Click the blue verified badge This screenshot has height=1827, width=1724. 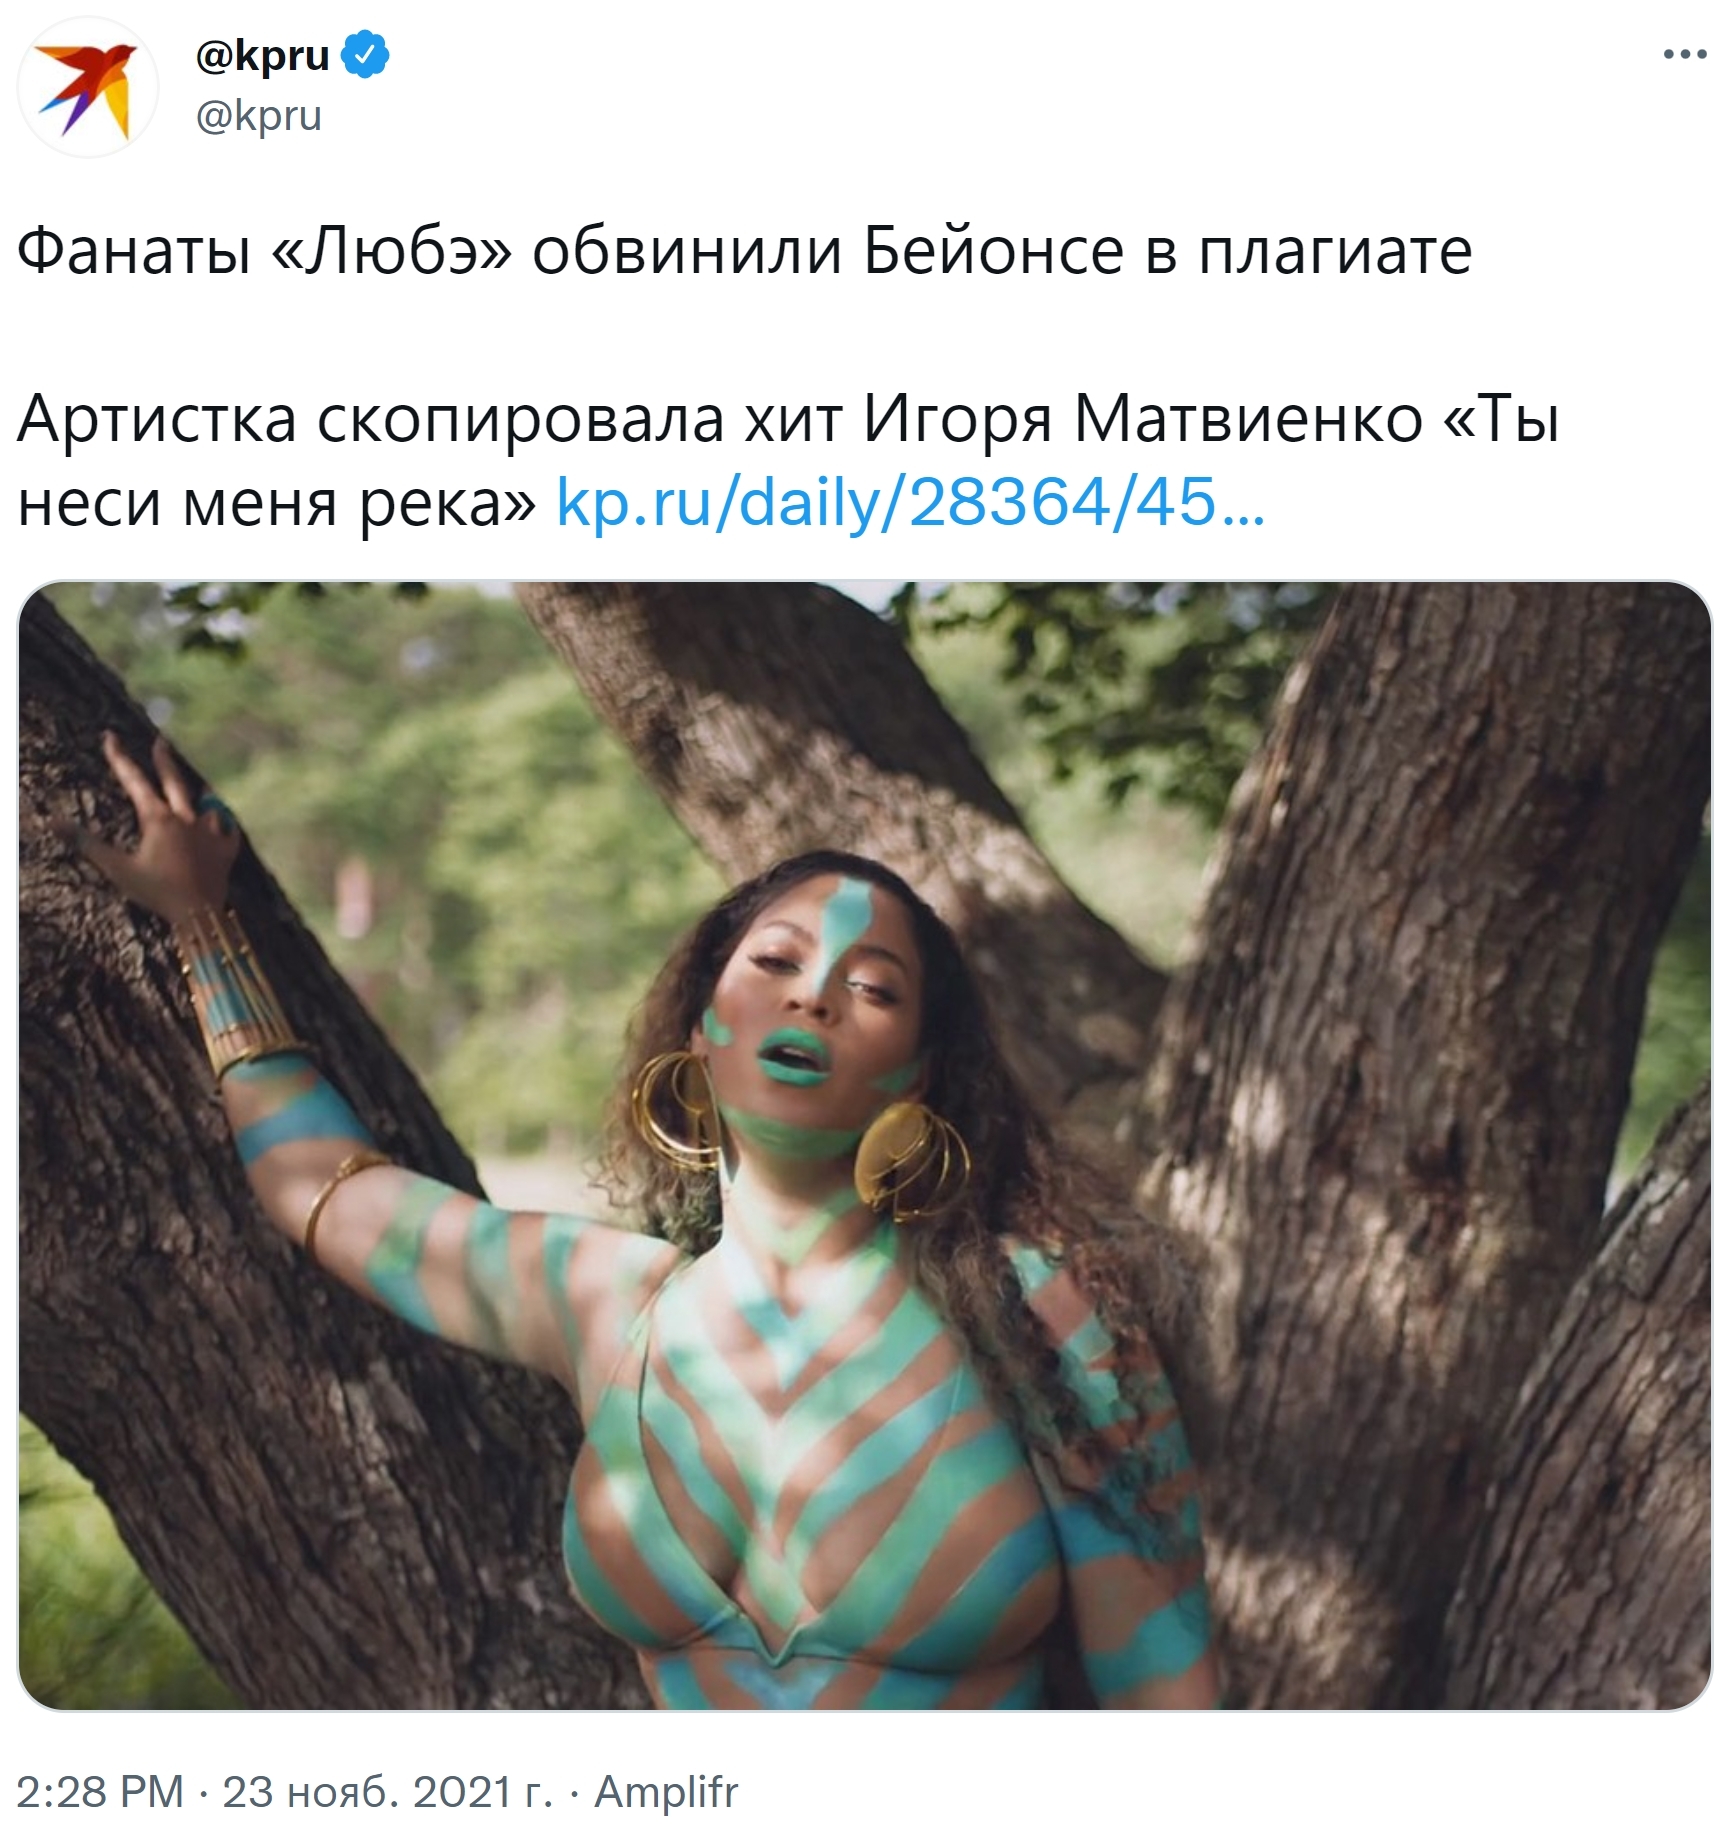click(366, 55)
